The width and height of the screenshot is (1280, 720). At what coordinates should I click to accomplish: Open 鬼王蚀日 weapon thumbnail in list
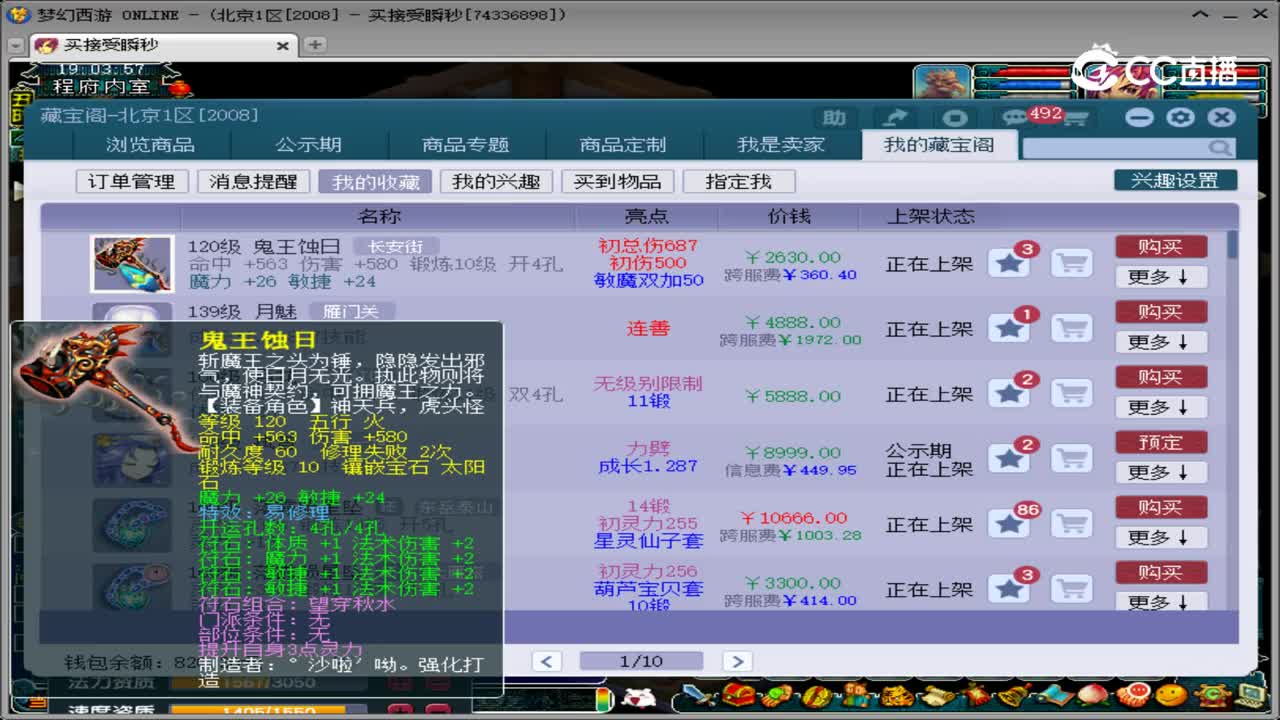(x=132, y=264)
